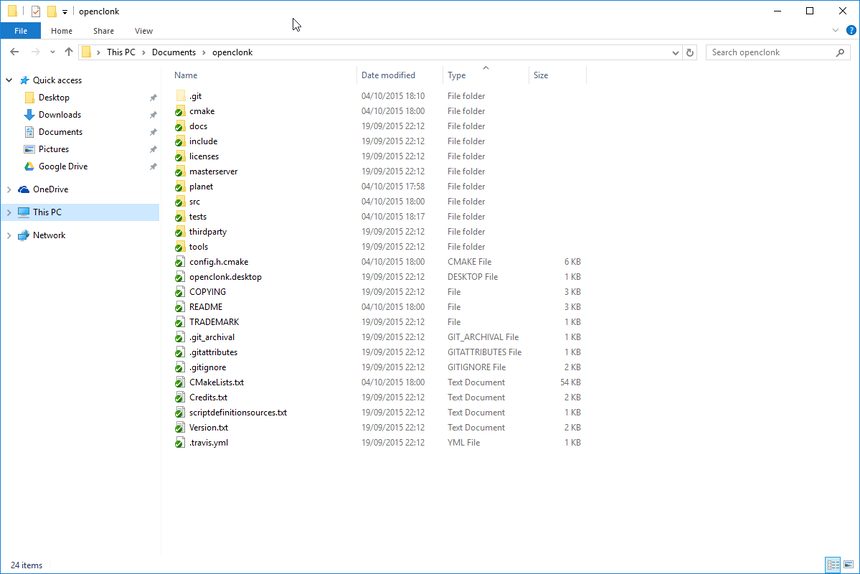Select scriptdefinitionsources.txt file
The height and width of the screenshot is (574, 860).
click(238, 413)
